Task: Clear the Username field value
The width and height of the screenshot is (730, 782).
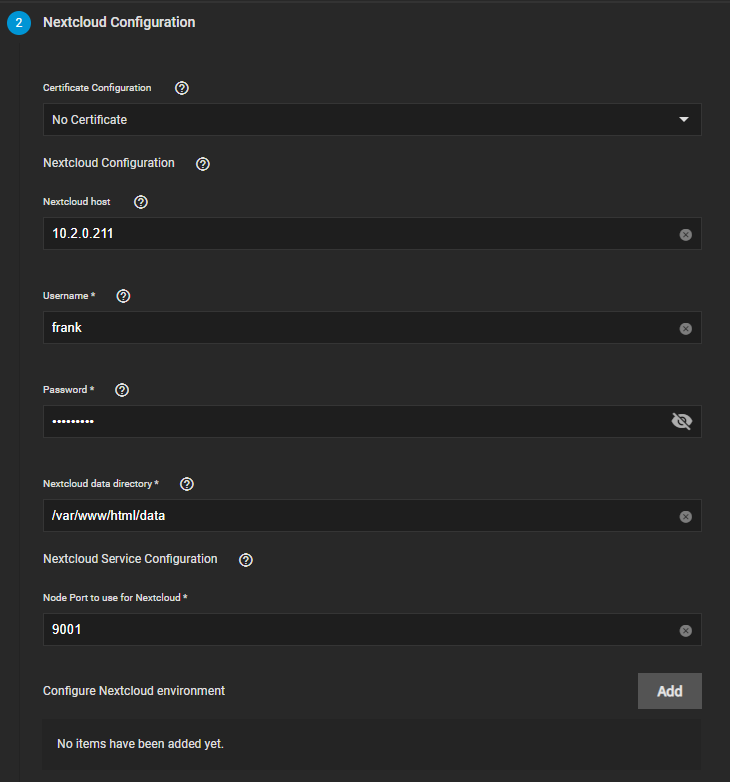Action: [686, 329]
